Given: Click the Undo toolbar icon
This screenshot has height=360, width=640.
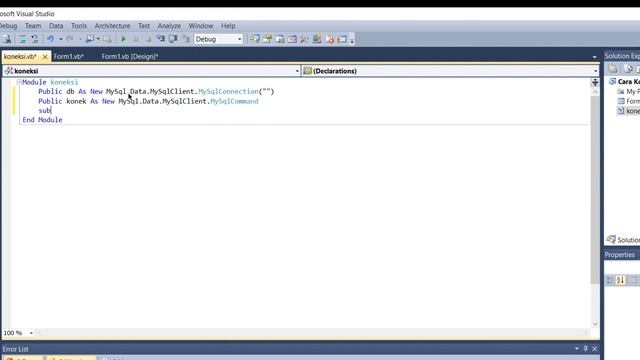Looking at the screenshot, I should point(50,39).
